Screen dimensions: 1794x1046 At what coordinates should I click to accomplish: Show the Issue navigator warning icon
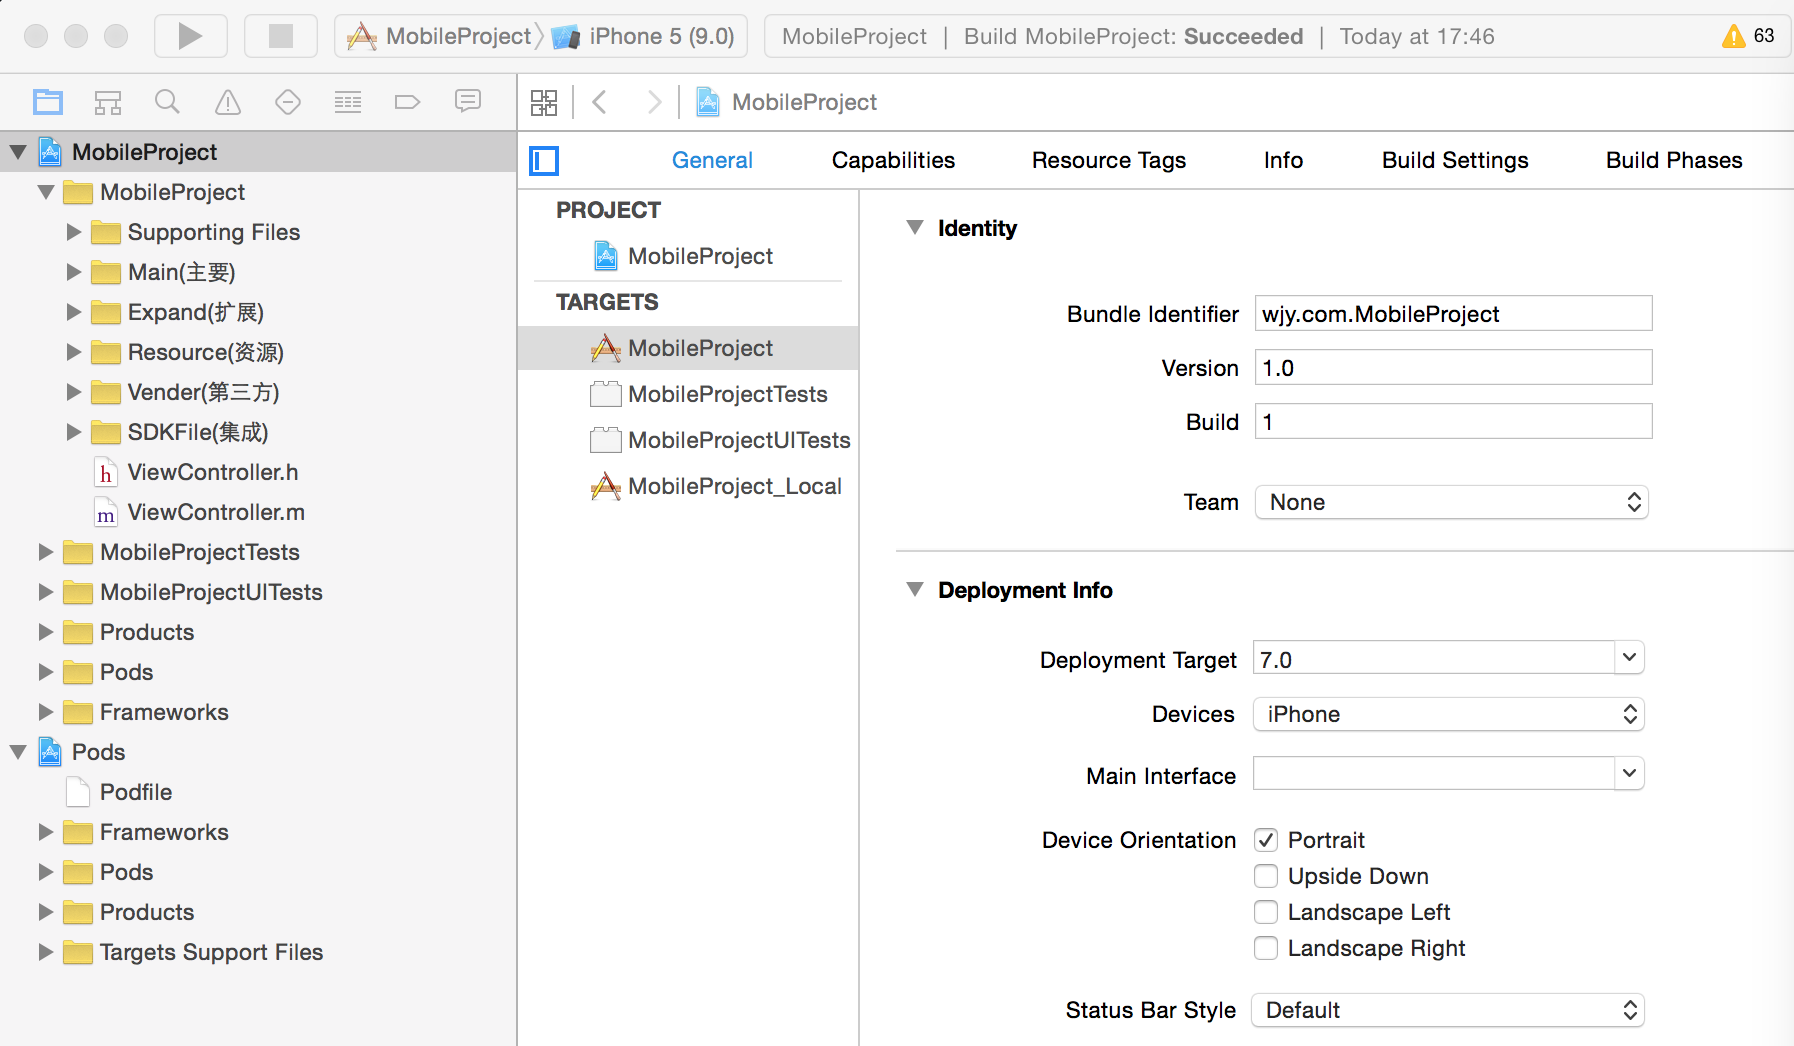click(x=228, y=102)
